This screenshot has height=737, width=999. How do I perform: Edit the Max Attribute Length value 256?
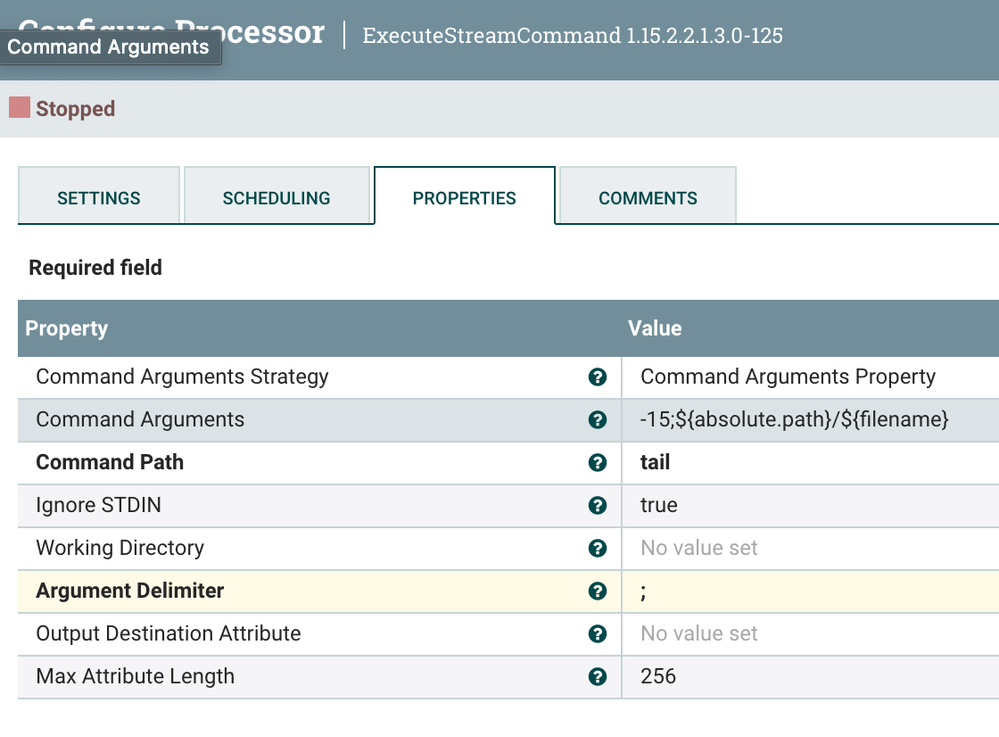tap(810, 677)
